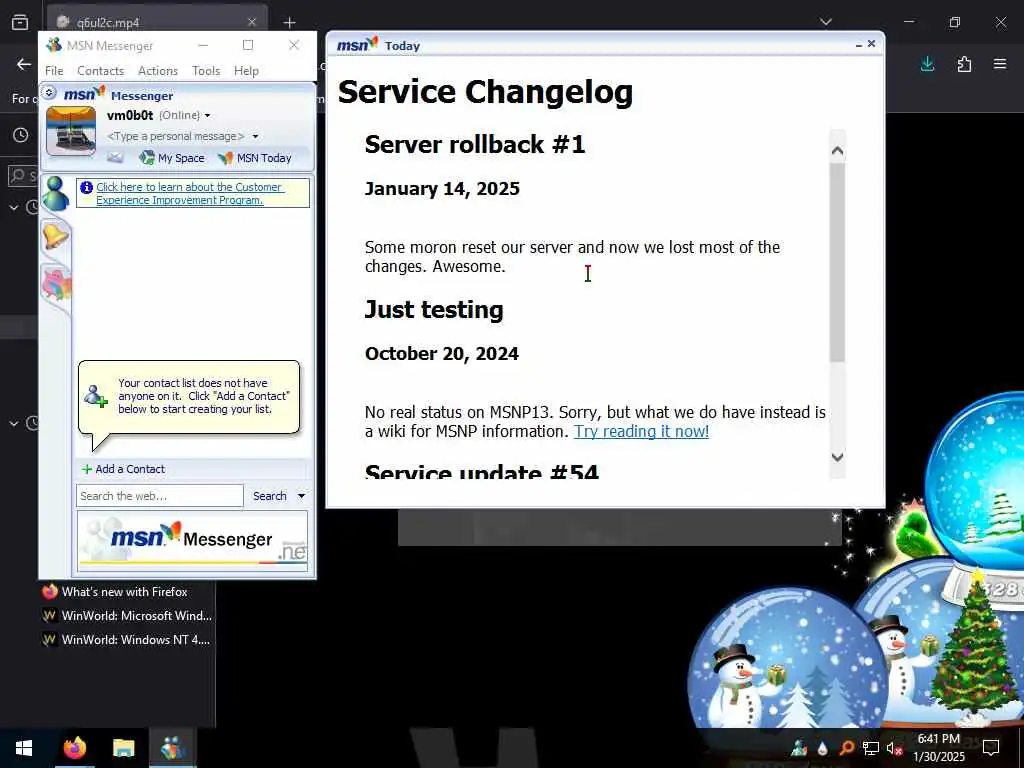Open the Windows Start menu
Screen dimensions: 1024x768
(24, 748)
